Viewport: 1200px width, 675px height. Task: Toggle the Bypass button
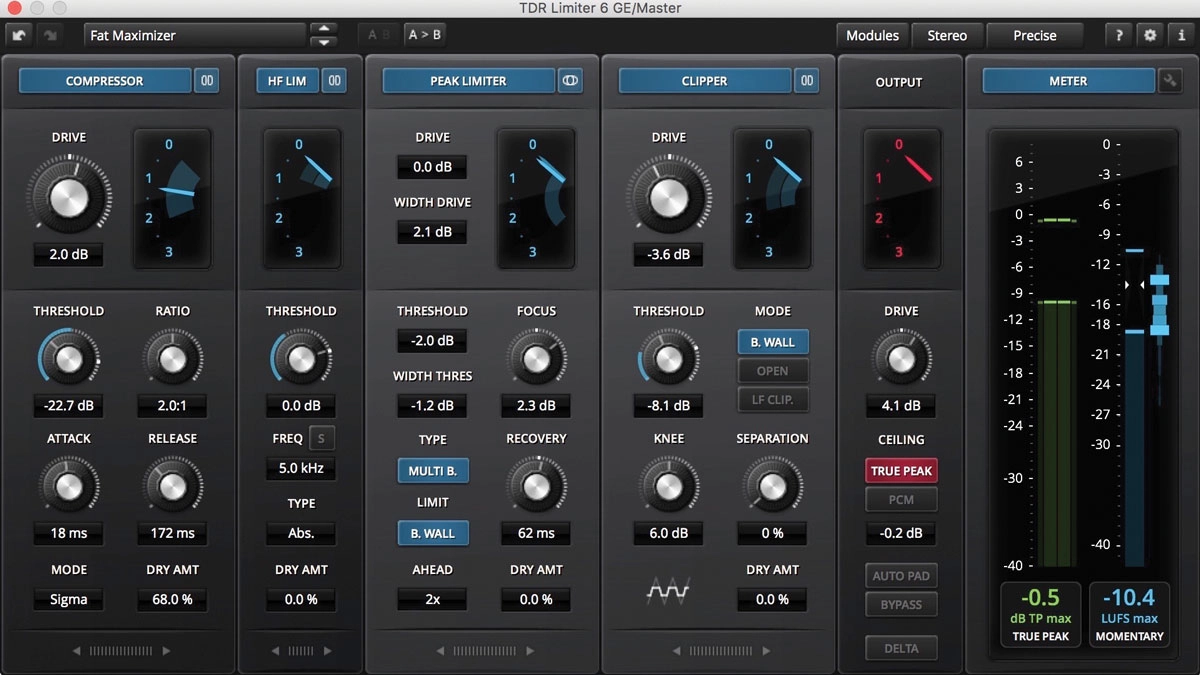click(x=902, y=604)
